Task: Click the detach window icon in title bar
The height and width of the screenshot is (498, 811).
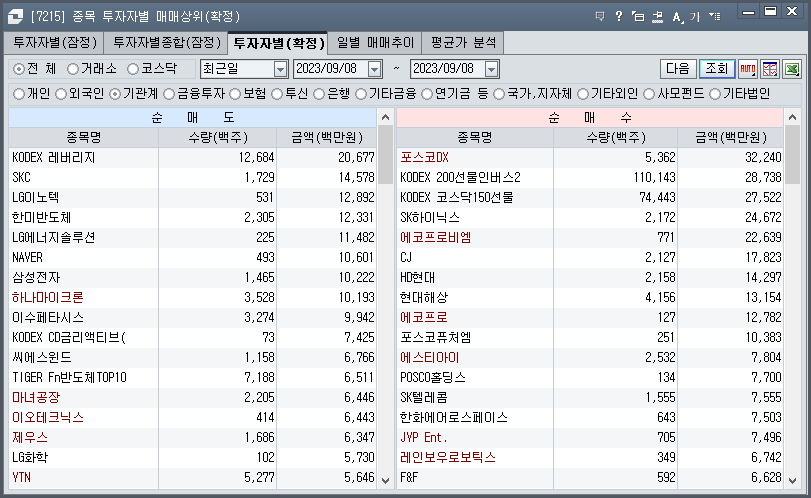Action: [638, 17]
